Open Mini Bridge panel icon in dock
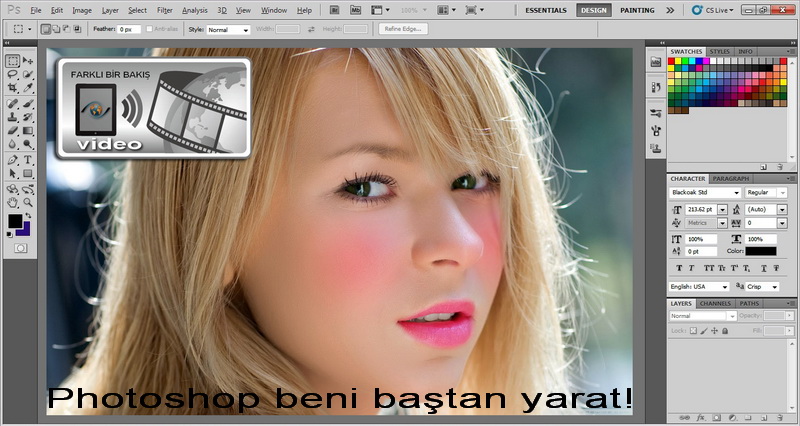This screenshot has height=426, width=800. 656,62
